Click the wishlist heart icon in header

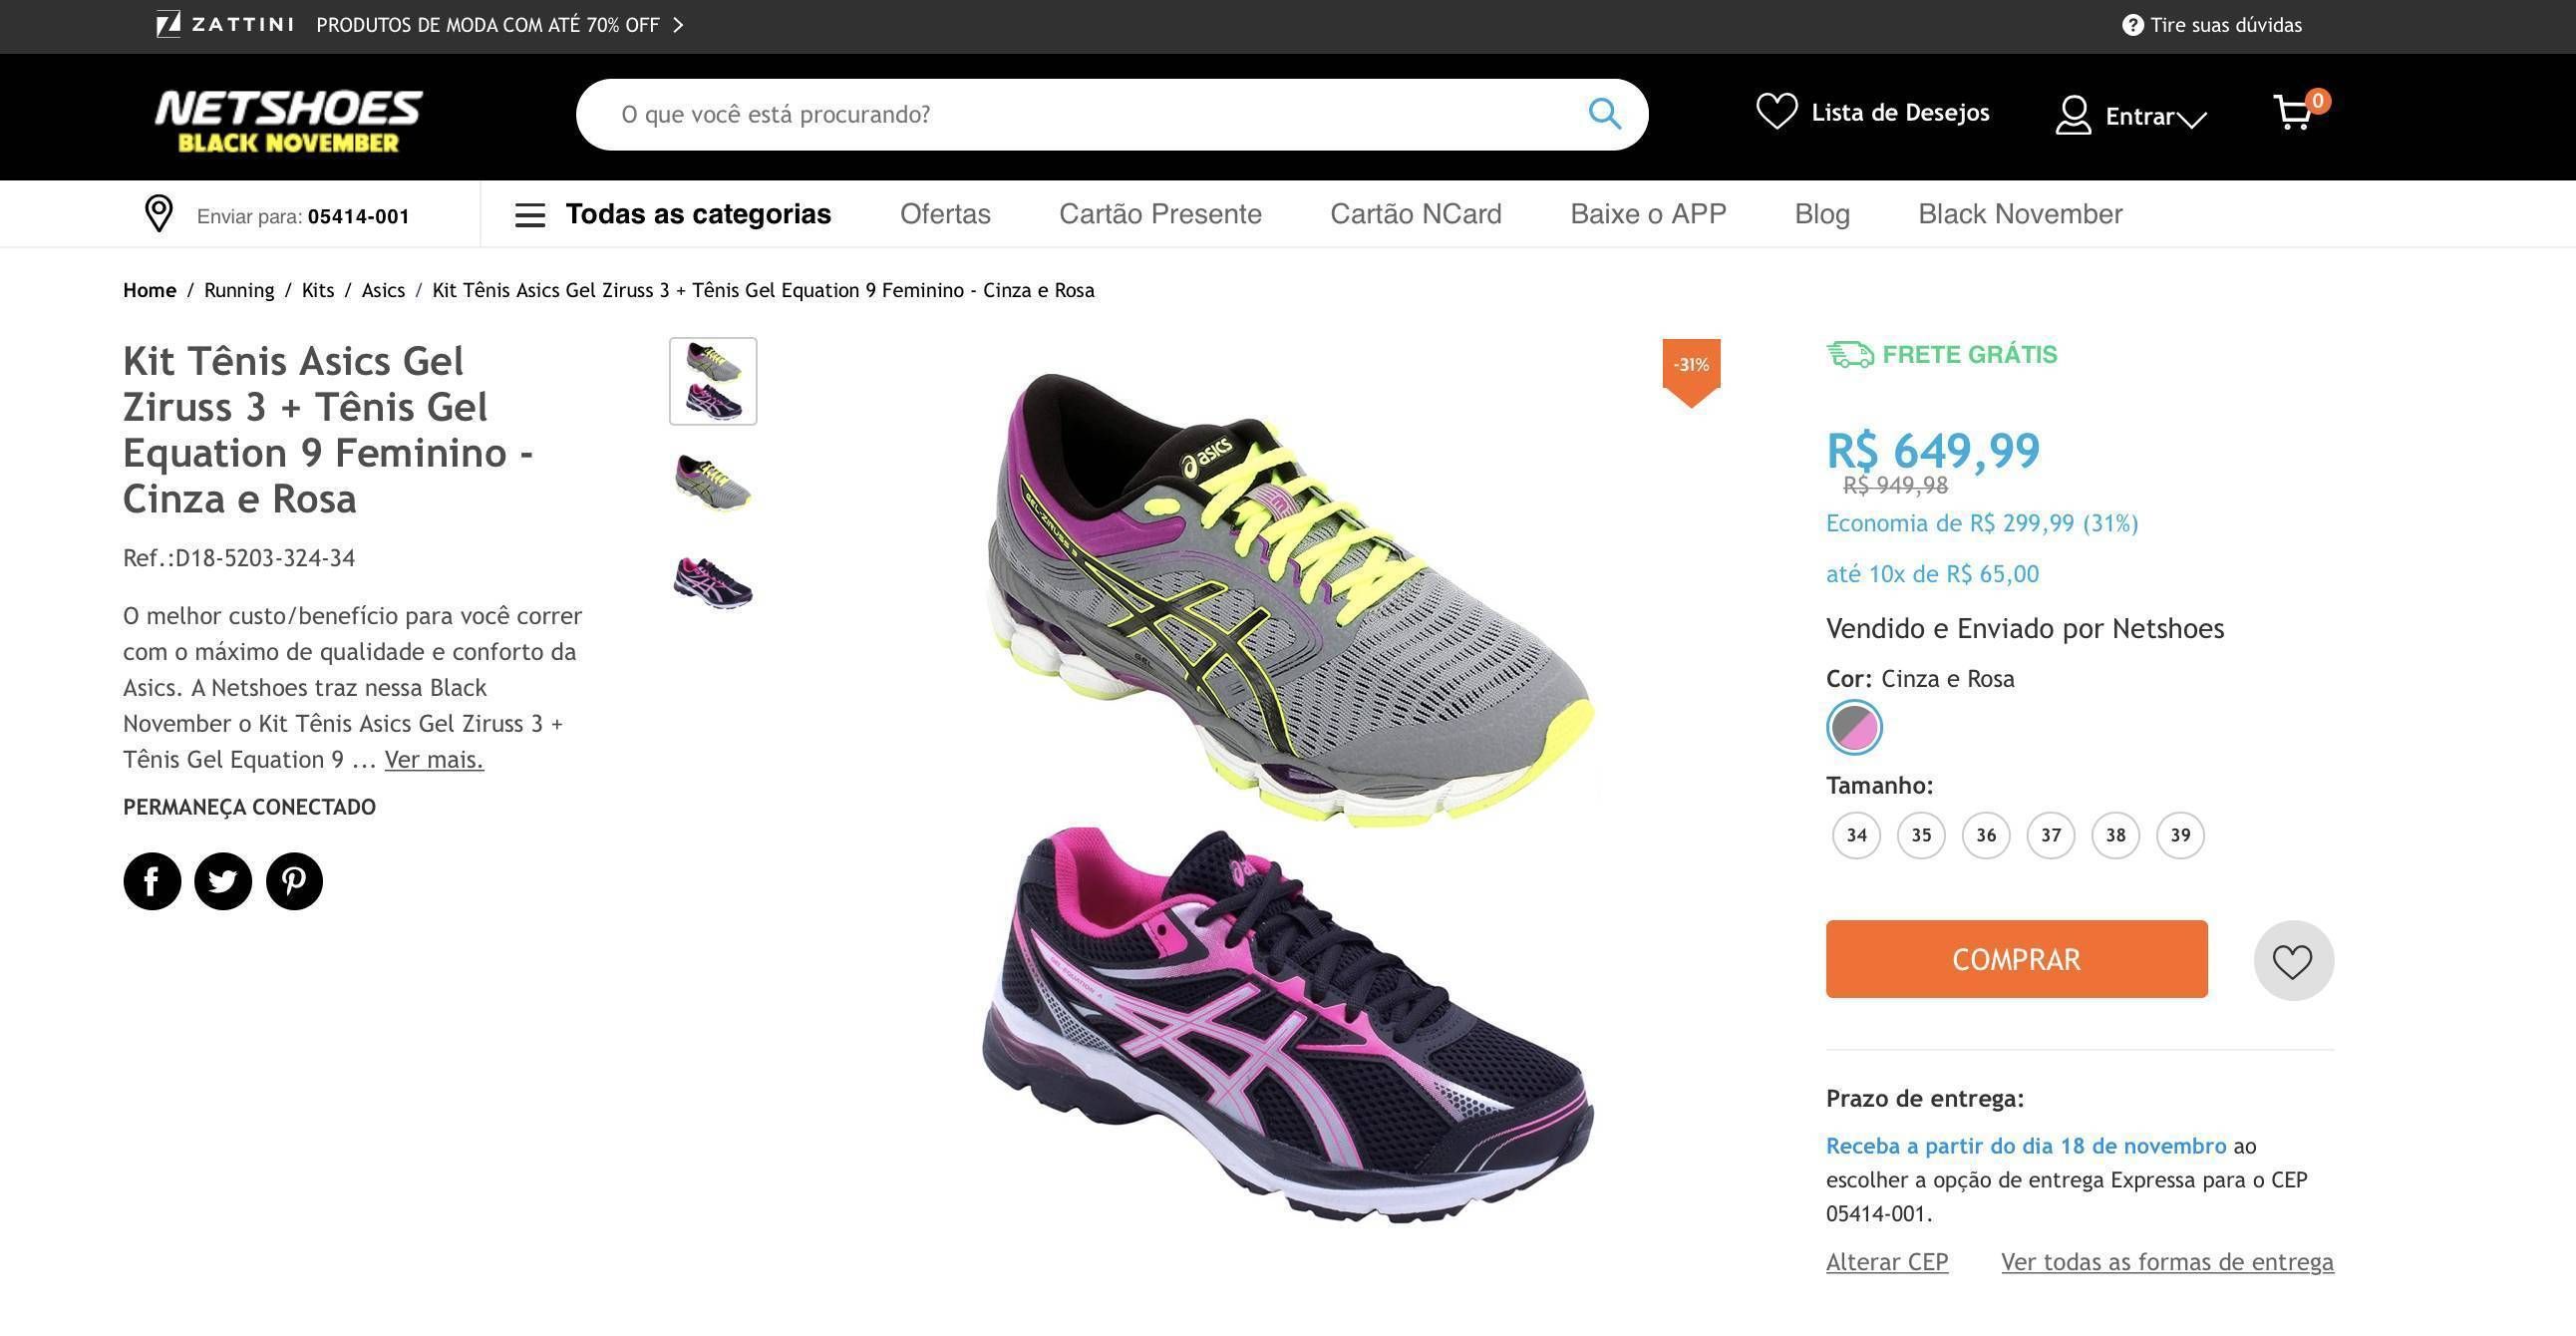[1777, 111]
